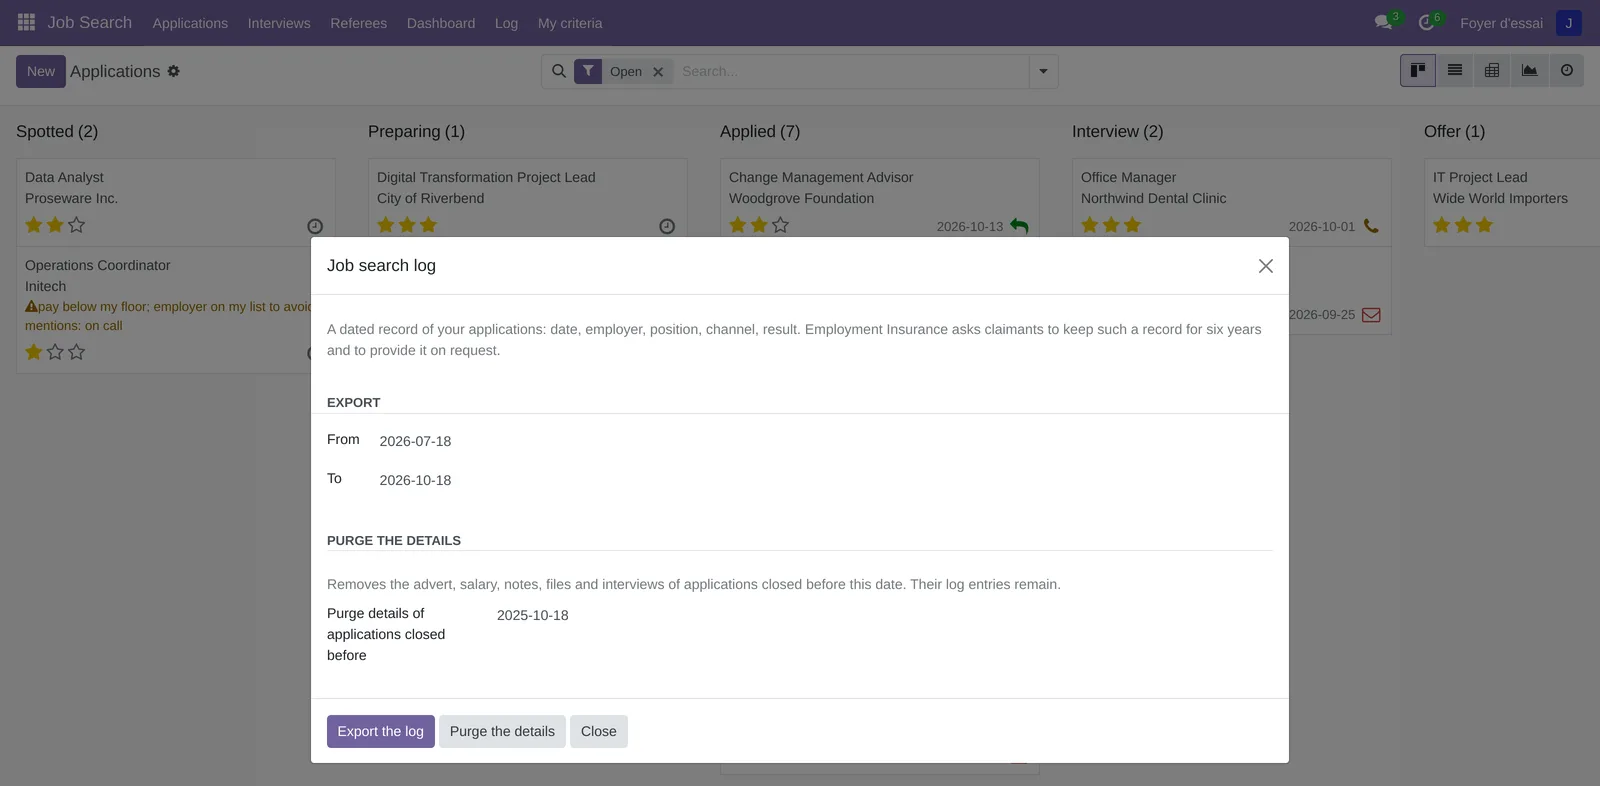Viewport: 1600px width, 786px height.
Task: Open the Log menu
Action: coord(506,23)
